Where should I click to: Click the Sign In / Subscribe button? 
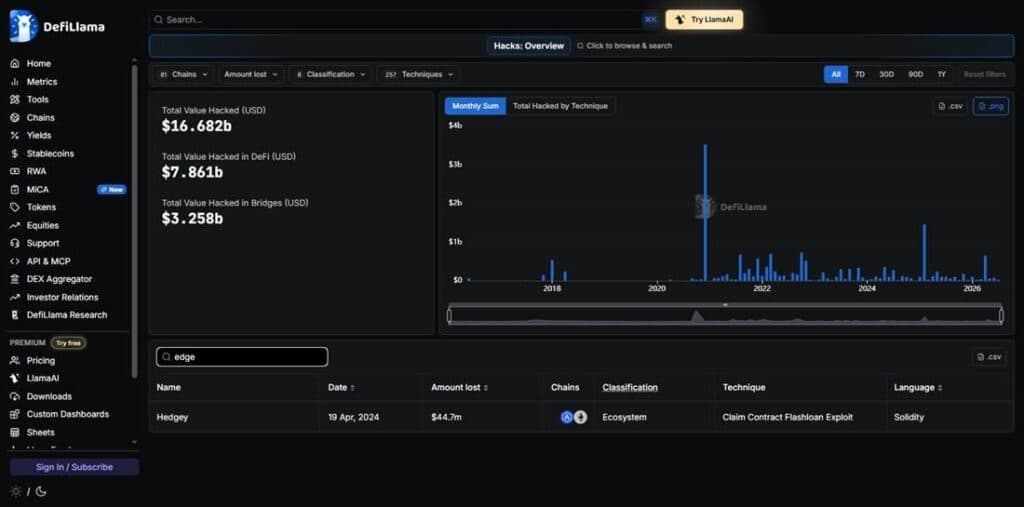74,467
